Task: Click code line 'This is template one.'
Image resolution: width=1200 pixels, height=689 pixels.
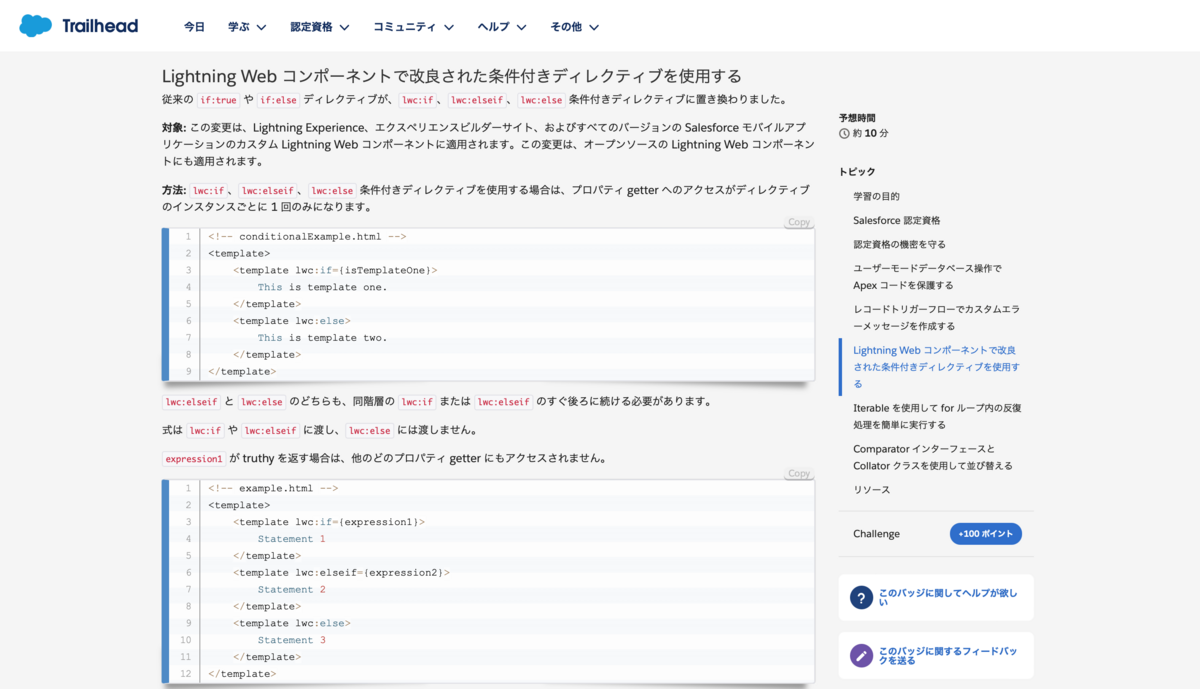Action: 322,287
